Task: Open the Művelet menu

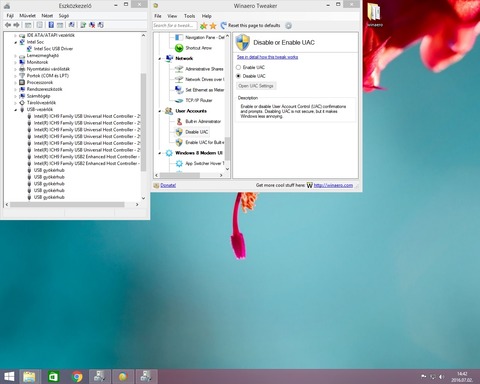Action: pyautogui.click(x=27, y=16)
